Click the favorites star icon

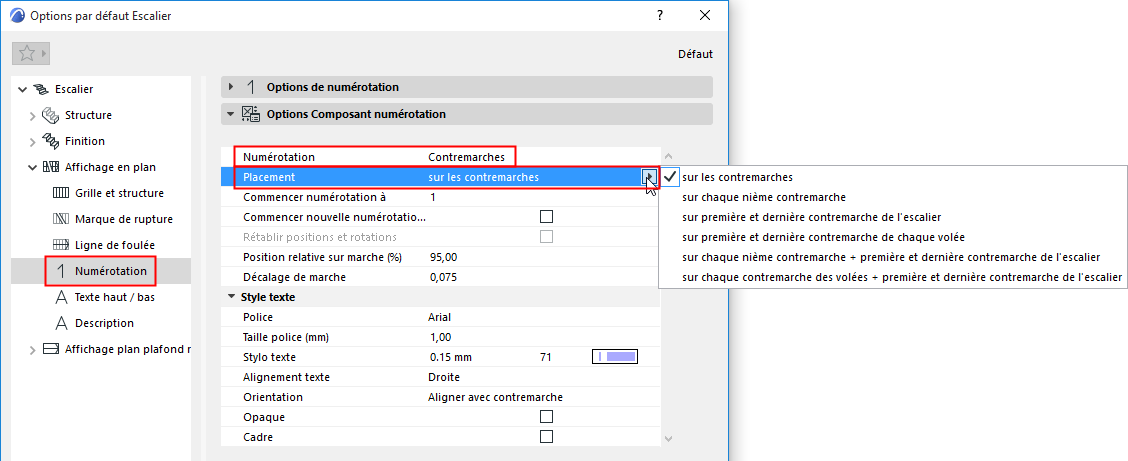tap(27, 54)
